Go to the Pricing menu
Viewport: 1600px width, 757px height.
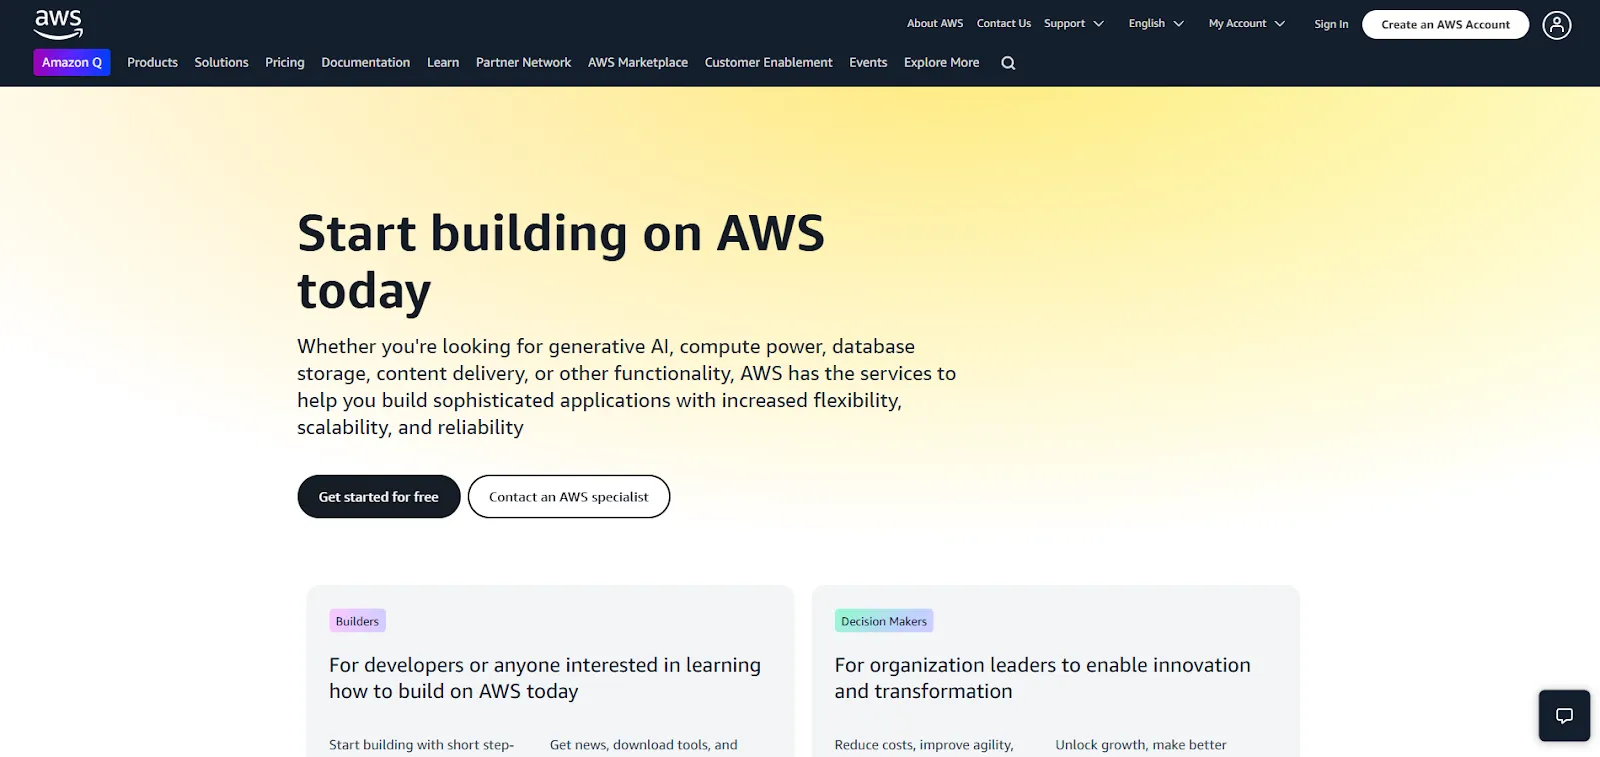285,62
